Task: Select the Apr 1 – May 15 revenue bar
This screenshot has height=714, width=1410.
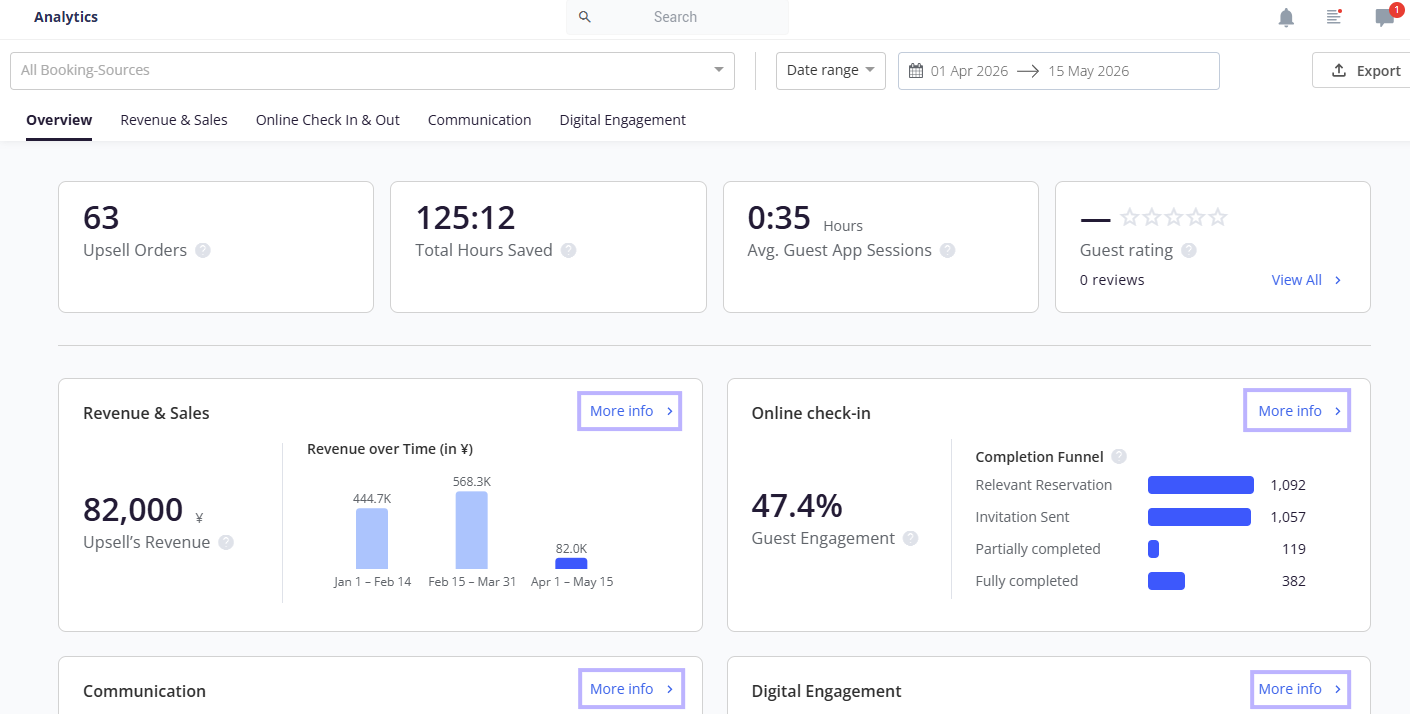Action: tap(571, 563)
